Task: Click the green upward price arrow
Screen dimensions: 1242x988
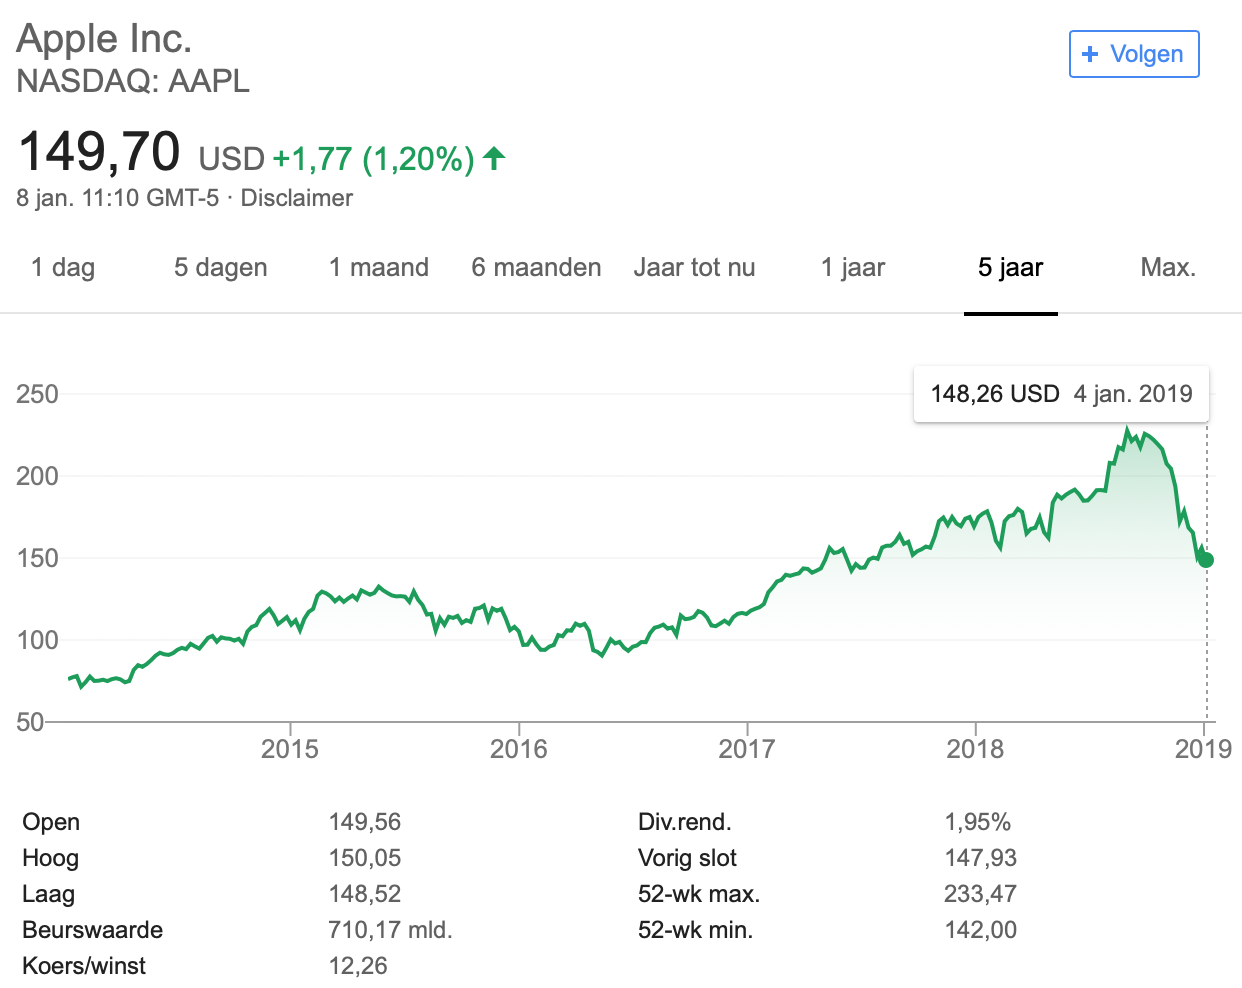Action: pos(494,158)
